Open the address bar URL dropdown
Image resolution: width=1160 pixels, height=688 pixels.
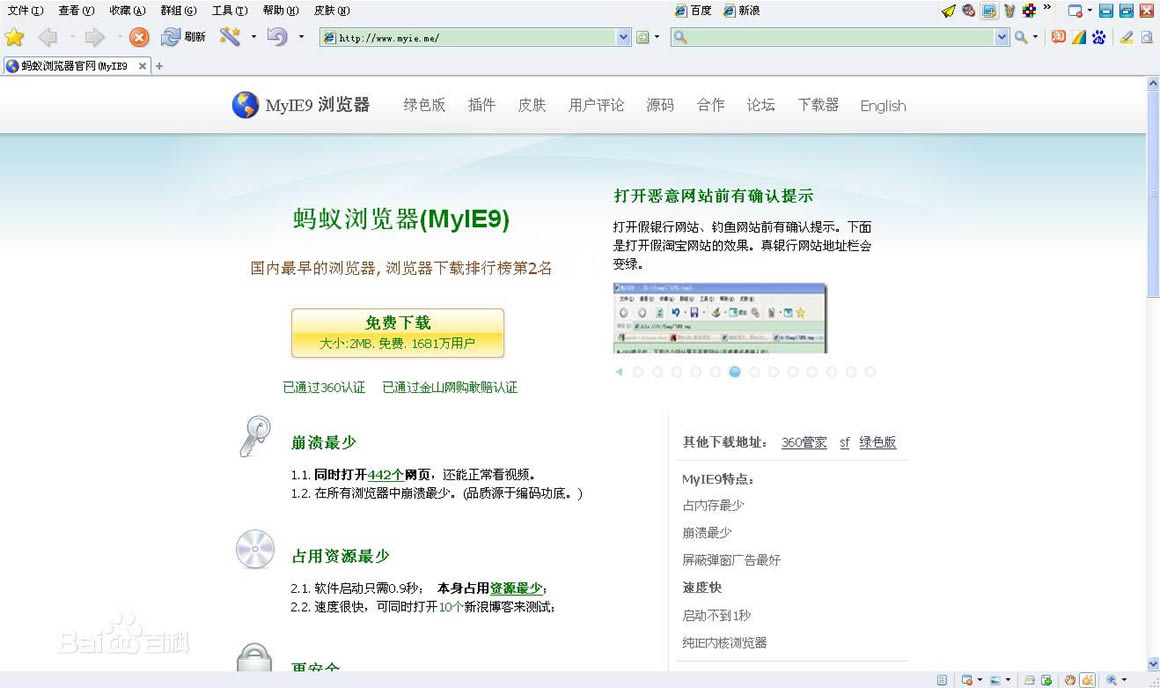coord(624,37)
